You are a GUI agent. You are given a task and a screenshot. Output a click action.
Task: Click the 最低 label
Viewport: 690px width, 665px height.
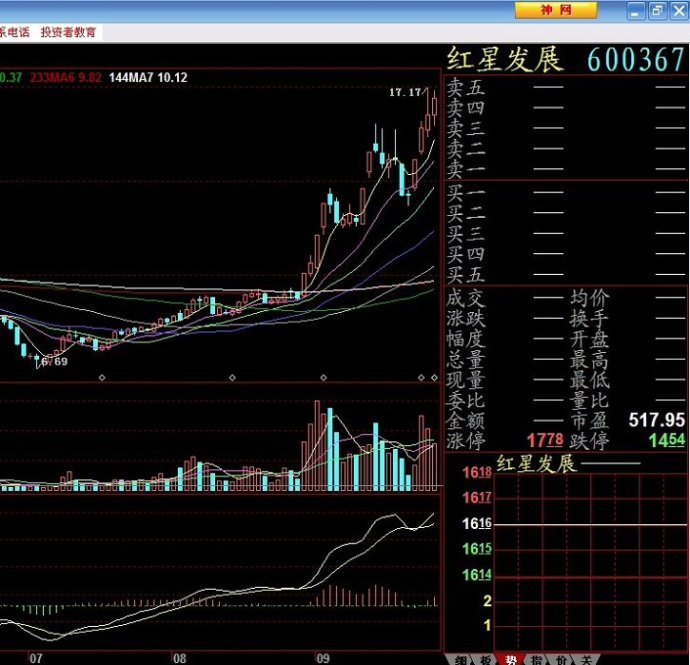point(590,380)
